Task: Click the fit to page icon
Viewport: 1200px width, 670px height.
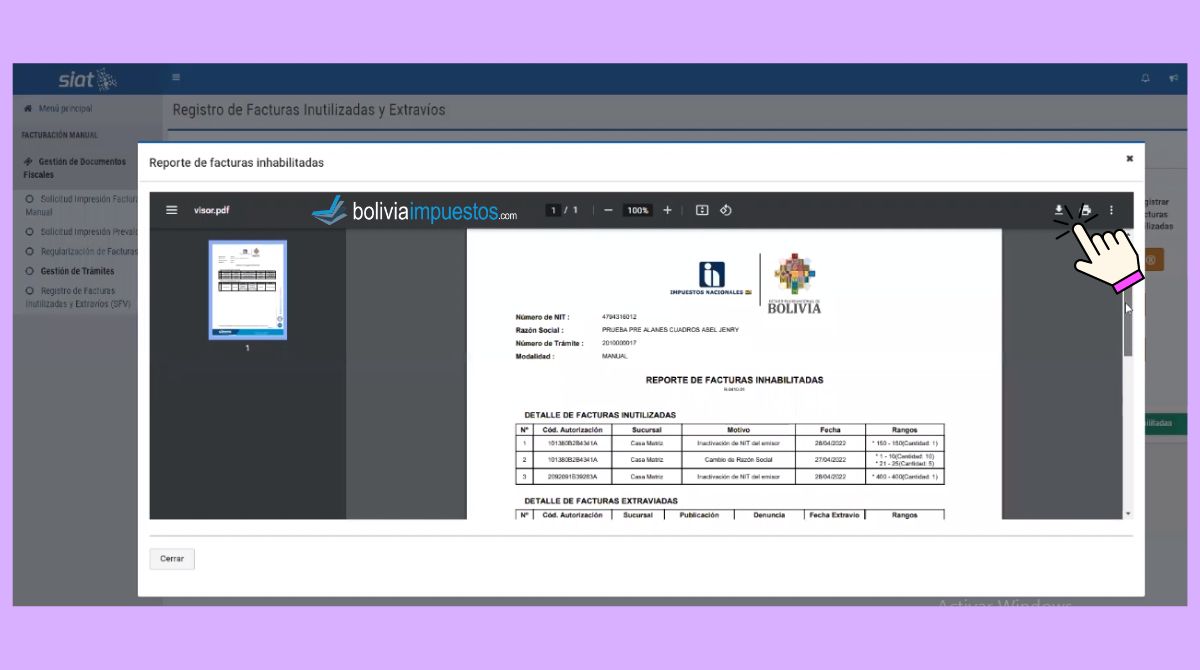Action: click(702, 210)
